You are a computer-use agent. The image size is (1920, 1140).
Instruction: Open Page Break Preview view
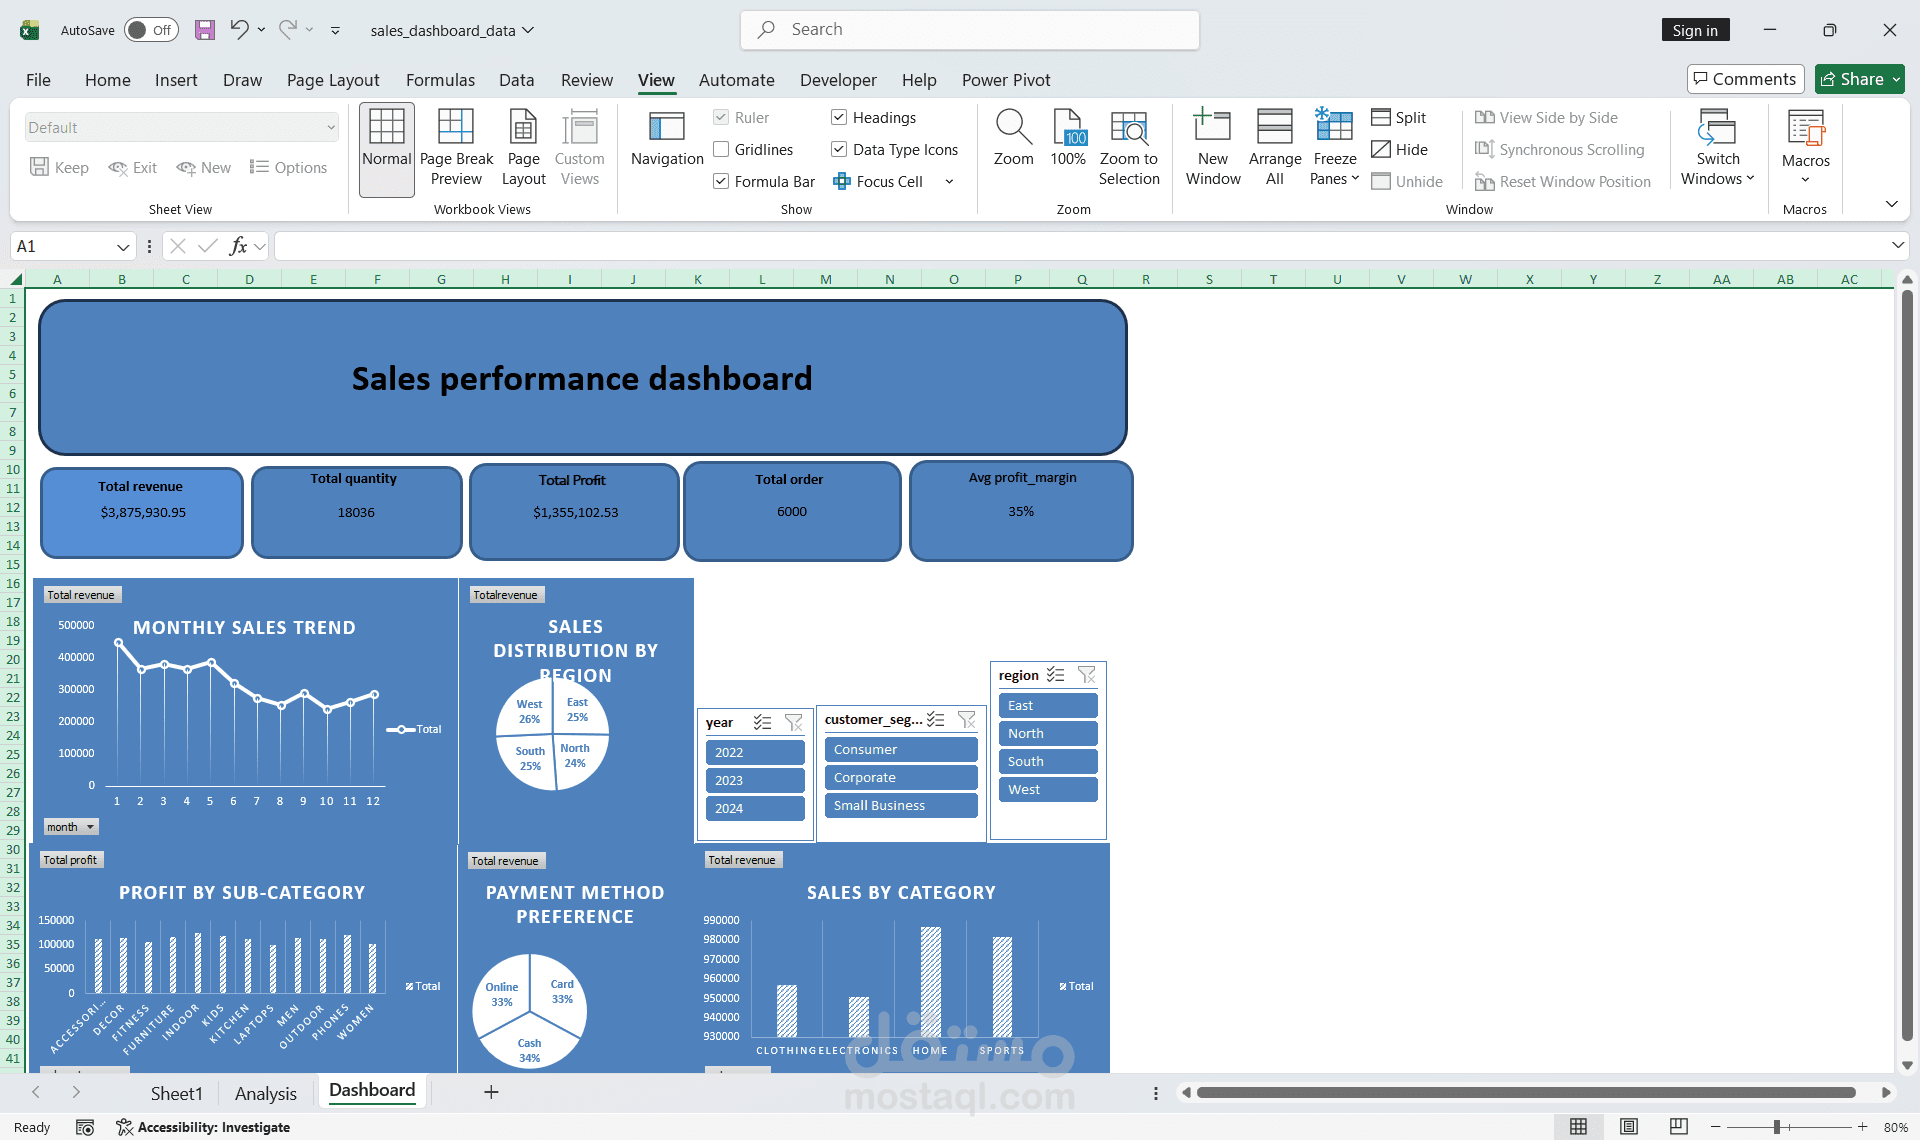(456, 150)
